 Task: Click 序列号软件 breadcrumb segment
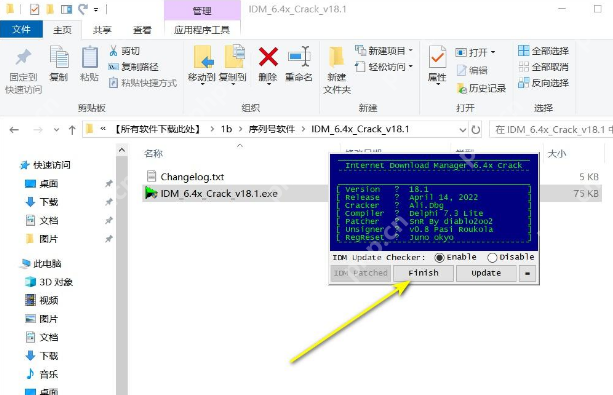coord(271,129)
